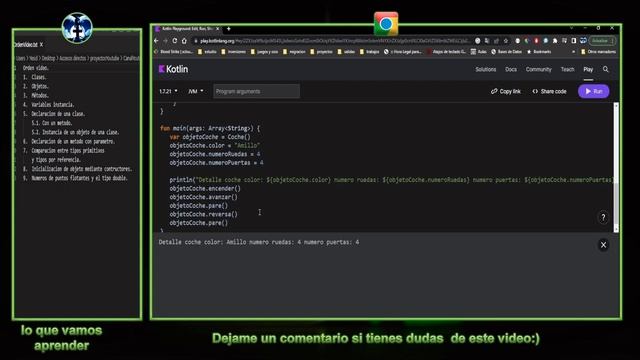Go to Chrome home page icon
The height and width of the screenshot is (360, 640).
point(184,41)
